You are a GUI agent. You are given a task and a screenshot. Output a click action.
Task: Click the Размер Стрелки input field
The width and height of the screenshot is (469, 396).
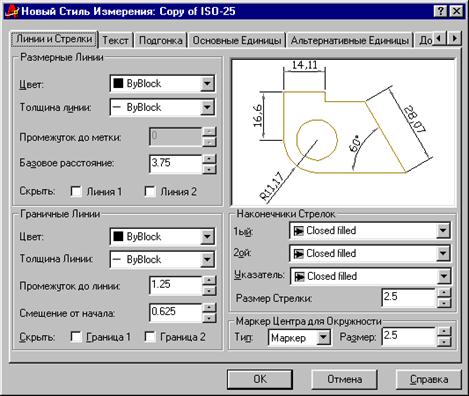(408, 298)
